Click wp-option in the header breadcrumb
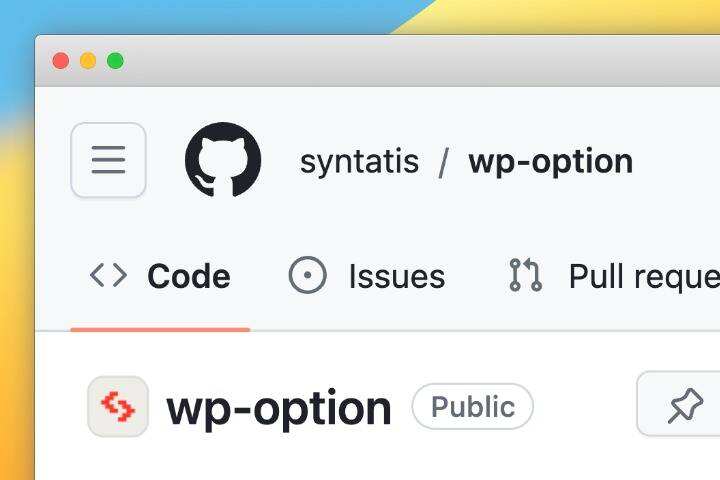 pyautogui.click(x=550, y=161)
